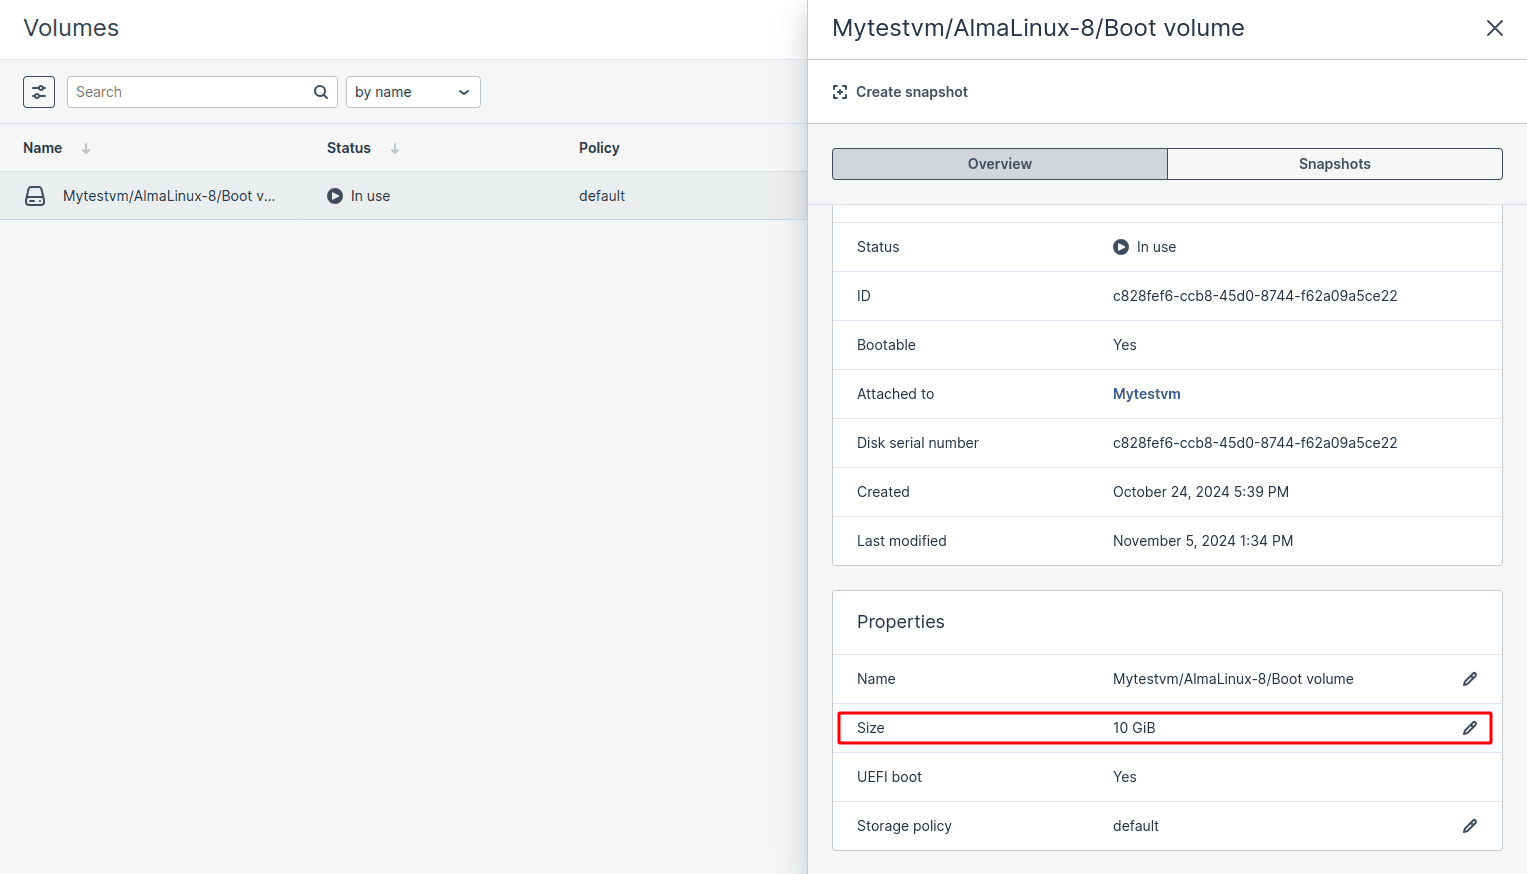Click the Create snapshot icon
Viewport: 1527px width, 874px height.
840,92
